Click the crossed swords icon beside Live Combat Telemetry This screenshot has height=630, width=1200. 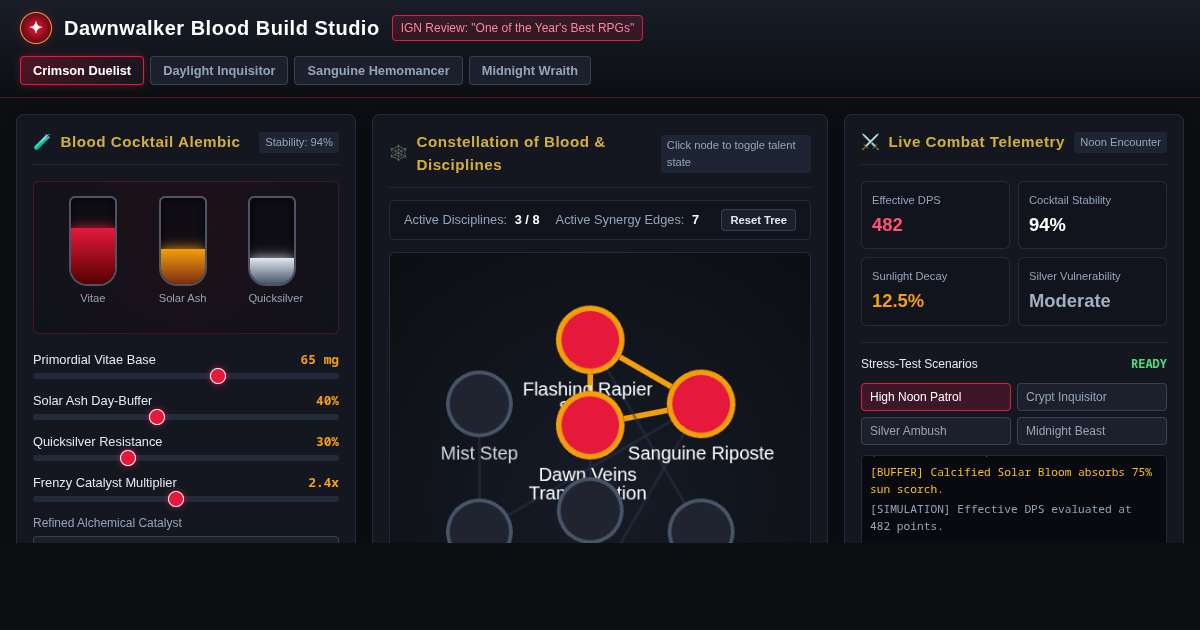[x=870, y=142]
